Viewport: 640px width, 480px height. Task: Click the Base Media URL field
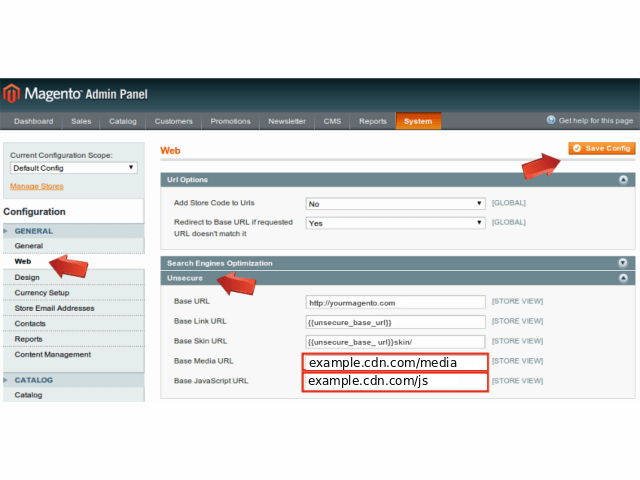[x=395, y=362]
